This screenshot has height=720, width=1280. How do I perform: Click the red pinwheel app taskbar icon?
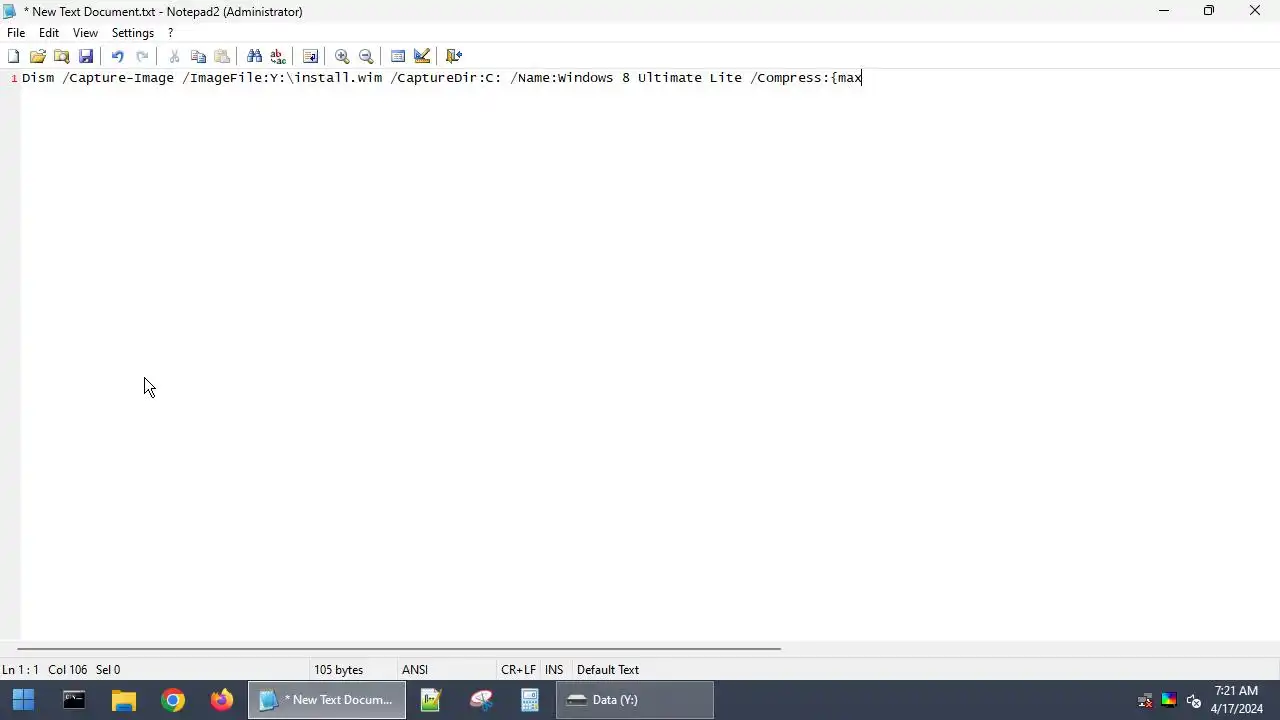481,700
